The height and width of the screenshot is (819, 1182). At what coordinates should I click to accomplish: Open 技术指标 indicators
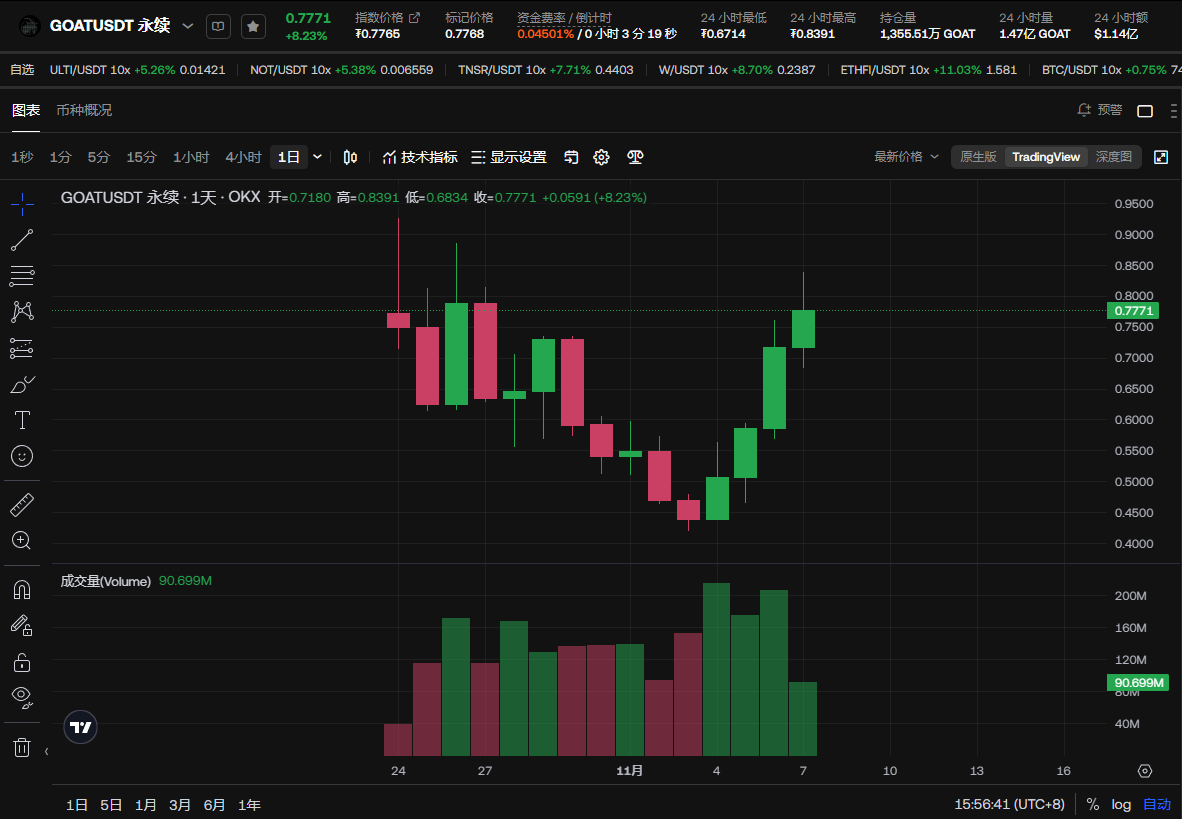click(420, 157)
